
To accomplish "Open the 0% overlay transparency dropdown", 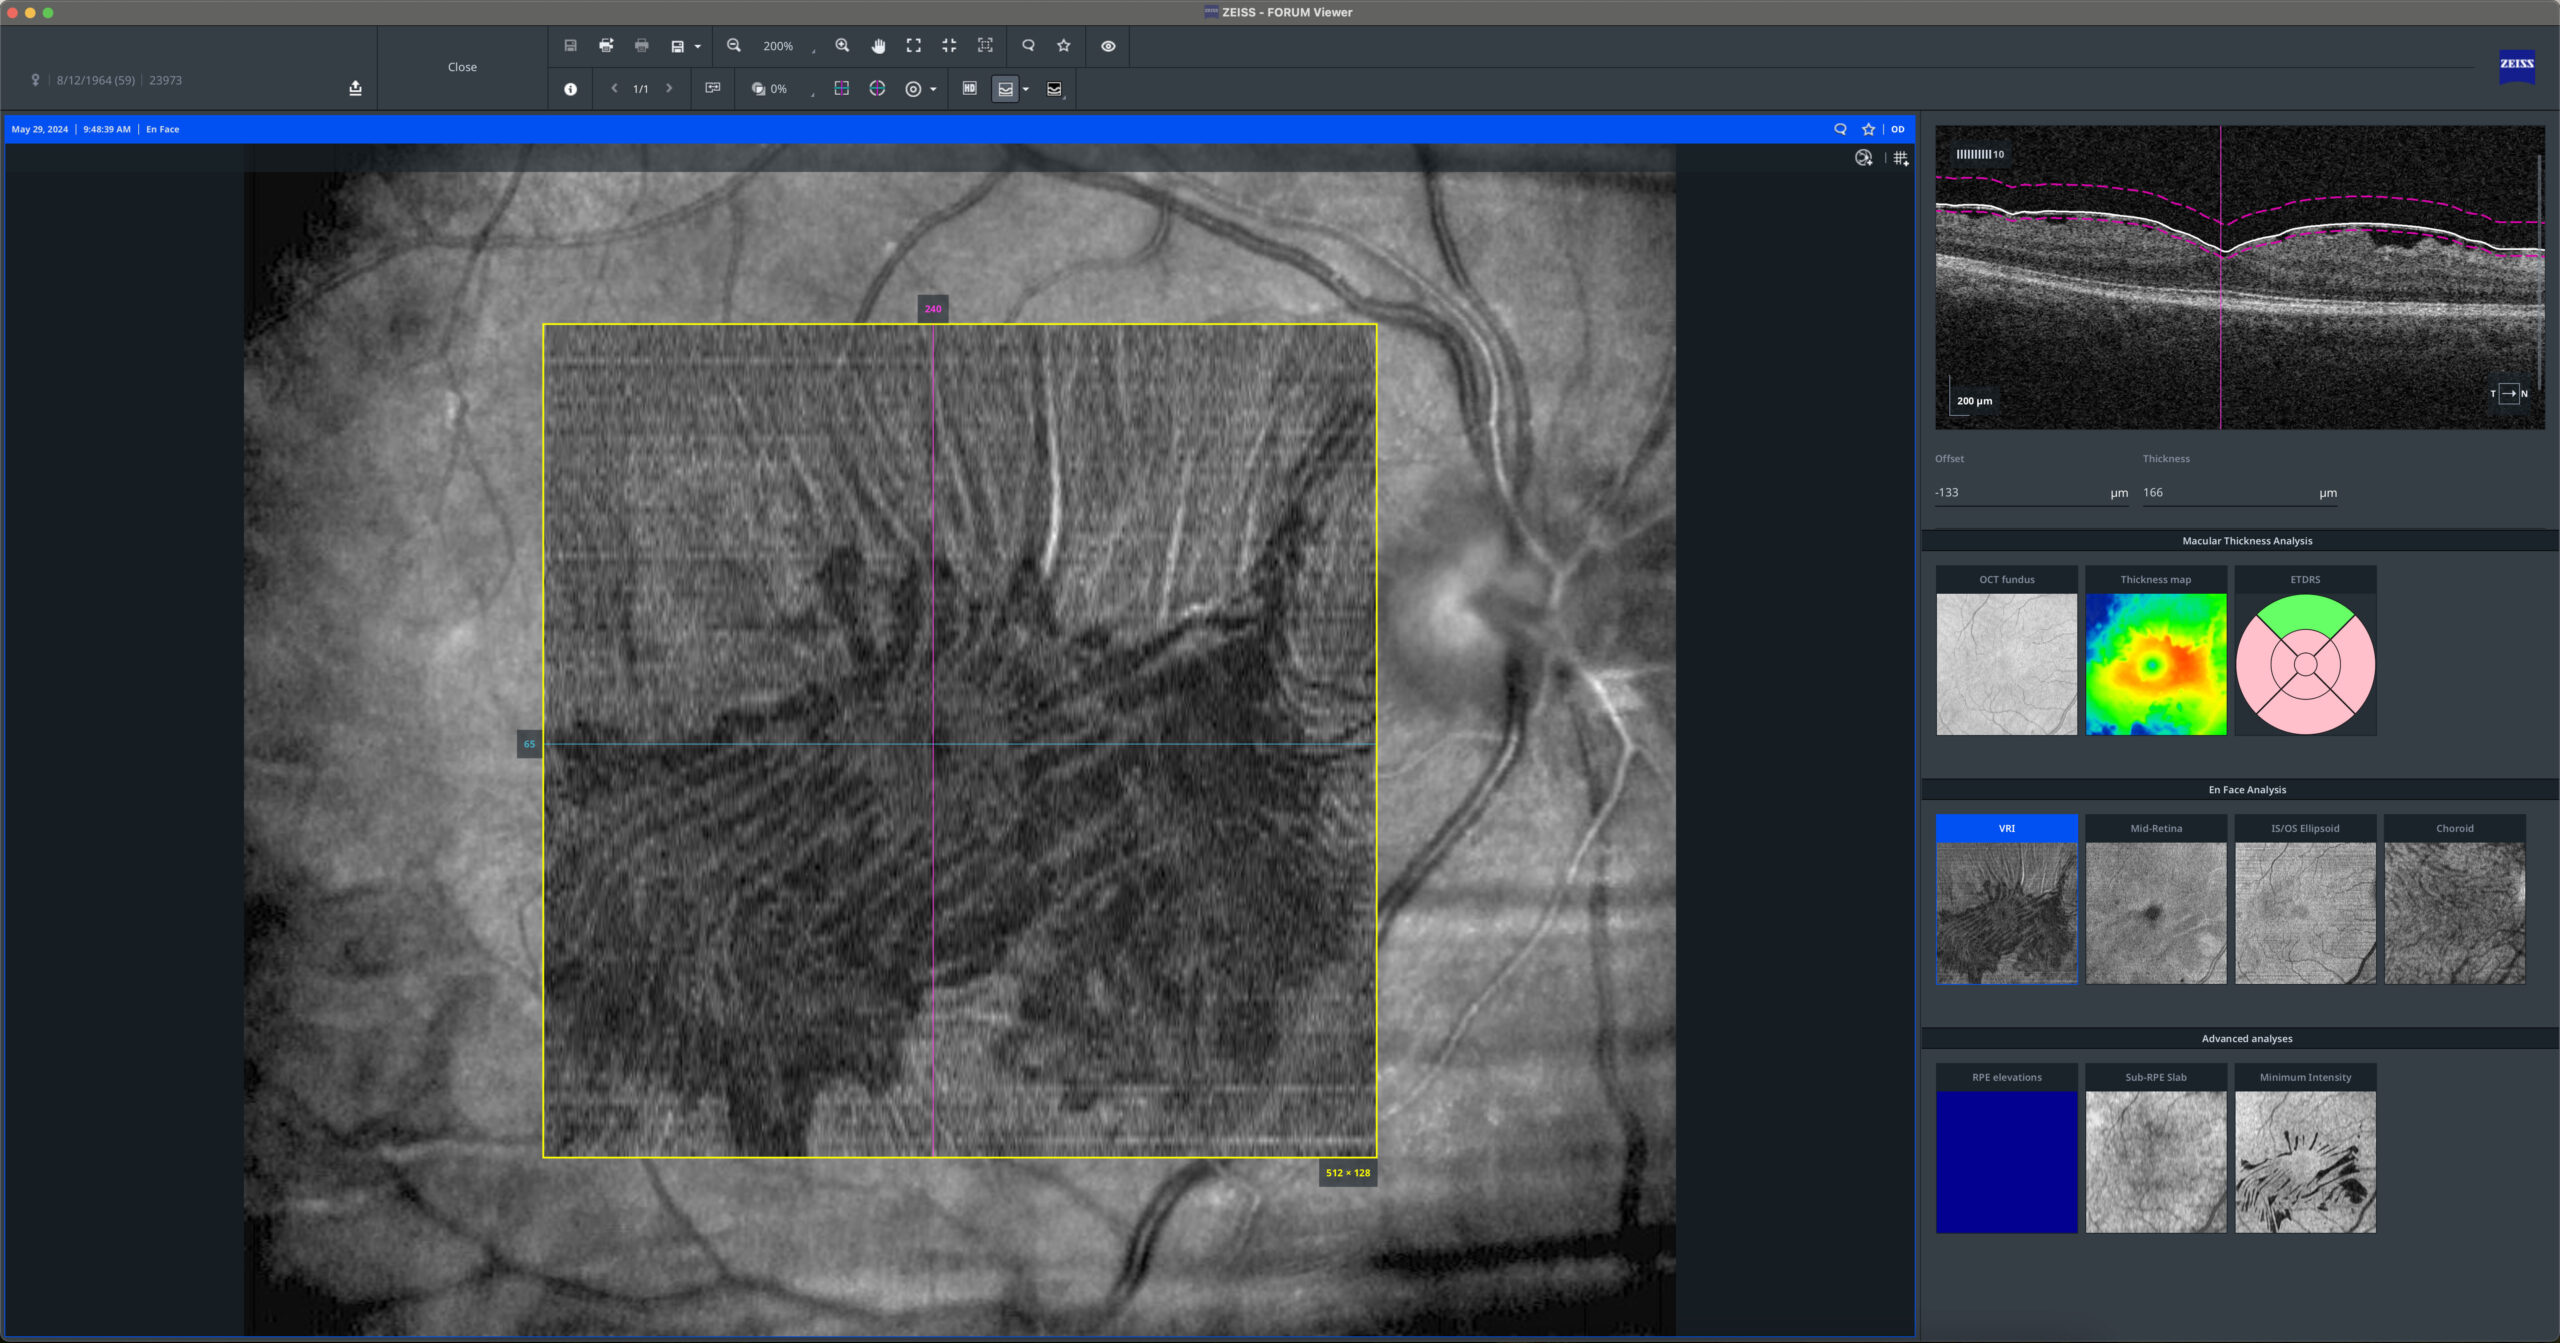I will [x=783, y=90].
